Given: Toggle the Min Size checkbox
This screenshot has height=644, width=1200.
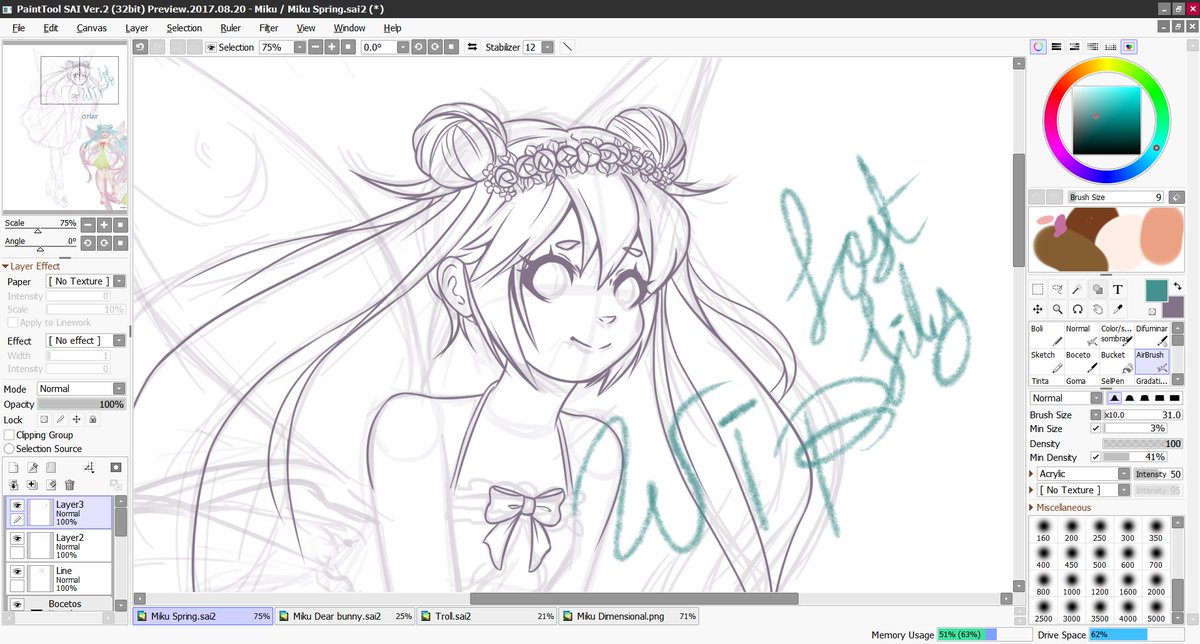Looking at the screenshot, I should [1096, 428].
